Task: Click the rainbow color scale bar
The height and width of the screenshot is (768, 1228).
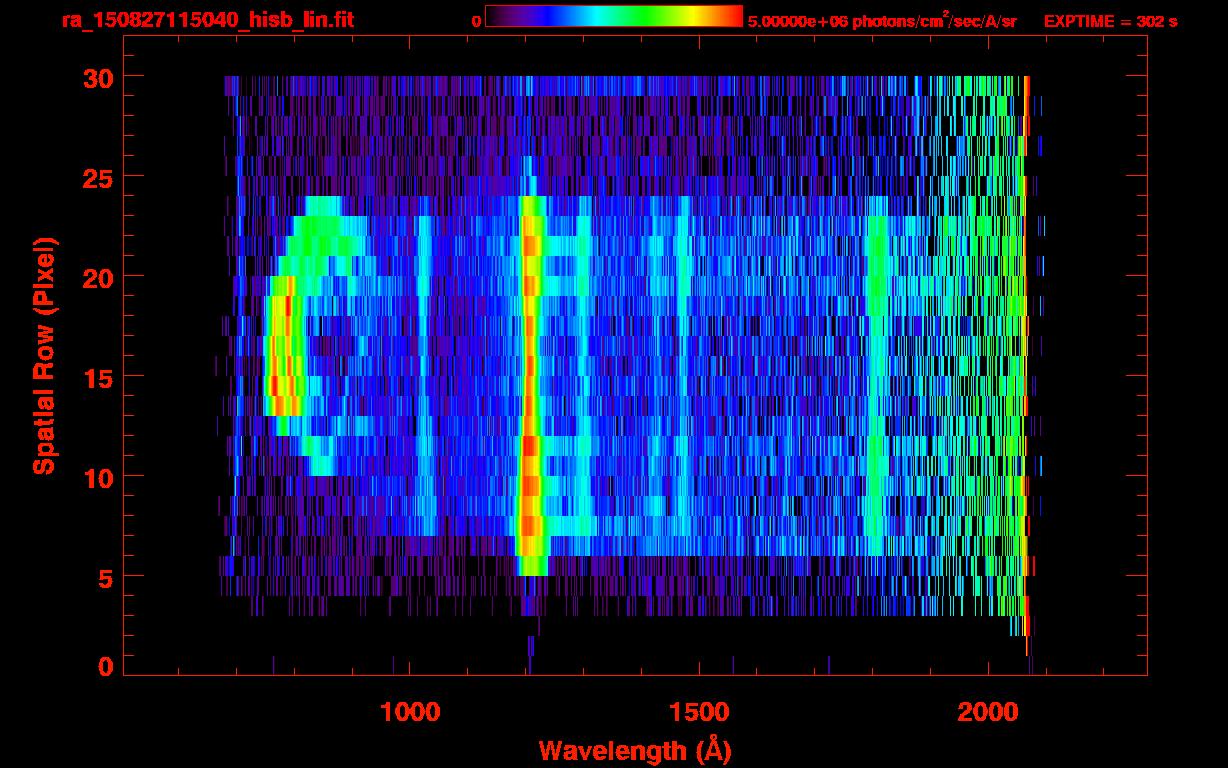Action: 614,16
